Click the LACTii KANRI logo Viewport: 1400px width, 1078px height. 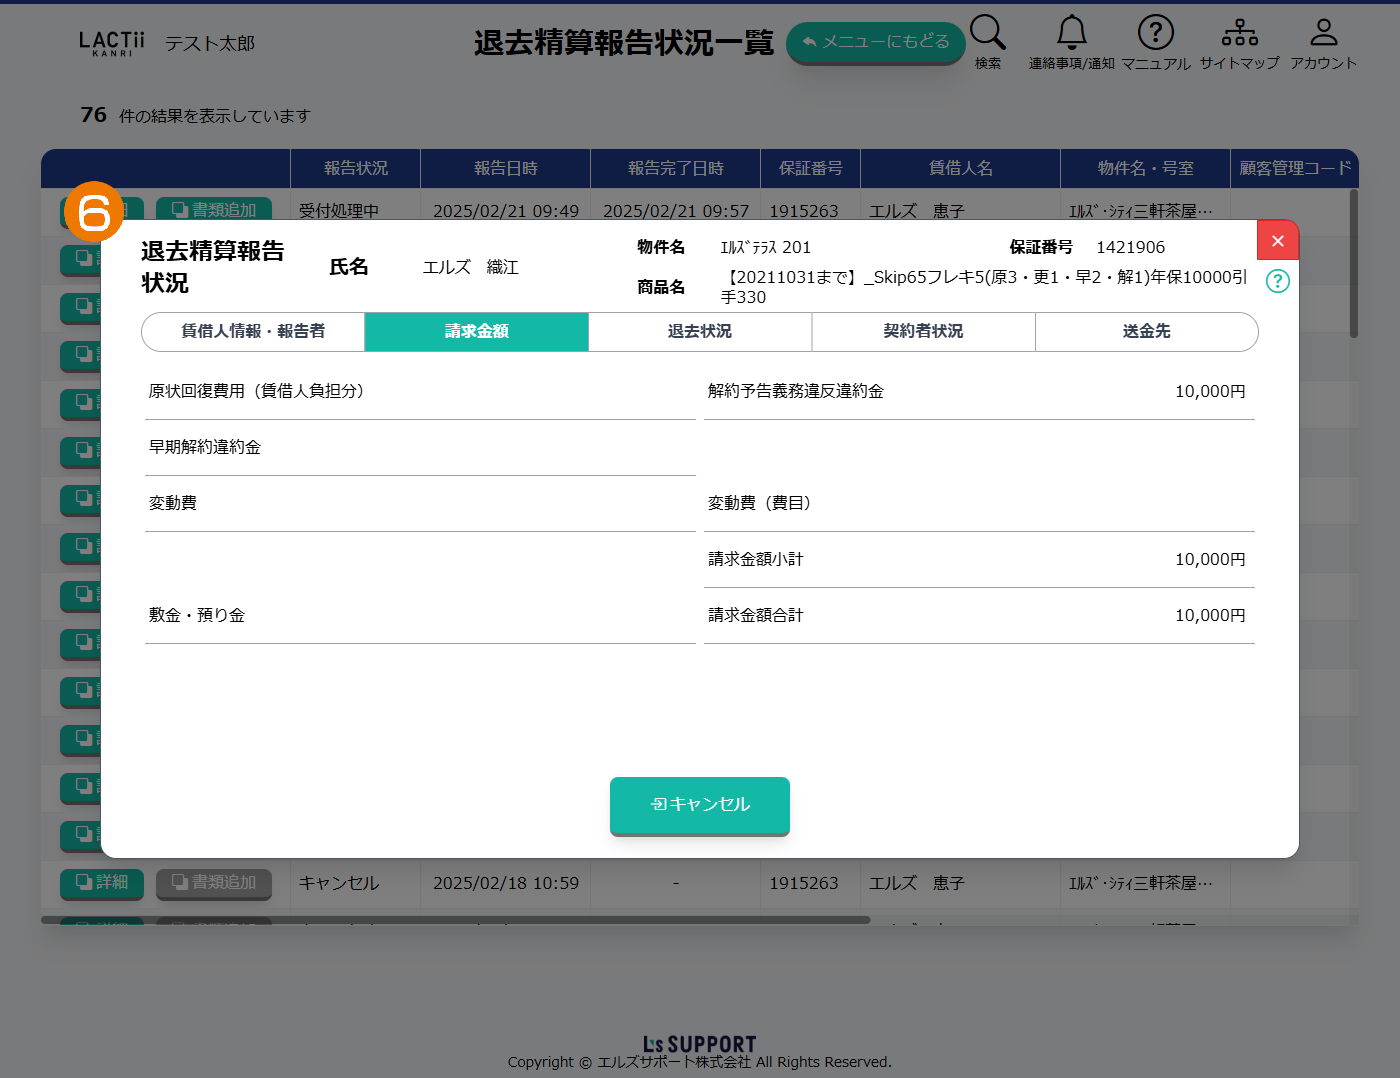[111, 43]
